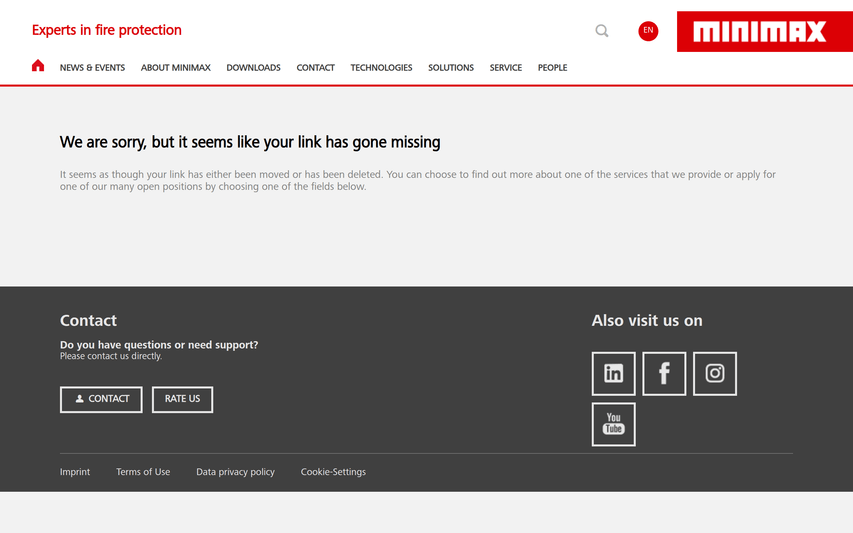This screenshot has width=853, height=533.
Task: Visit the Facebook page icon
Action: (664, 374)
